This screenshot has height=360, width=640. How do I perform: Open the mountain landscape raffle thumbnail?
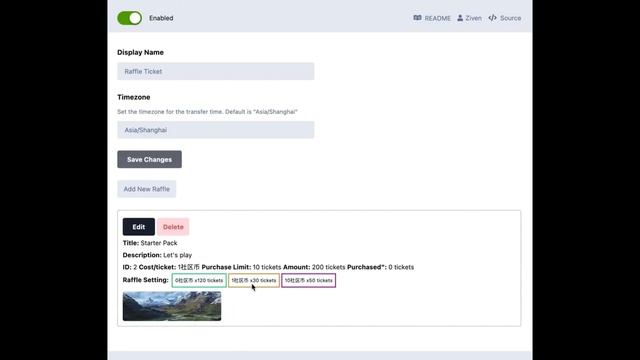(x=172, y=306)
